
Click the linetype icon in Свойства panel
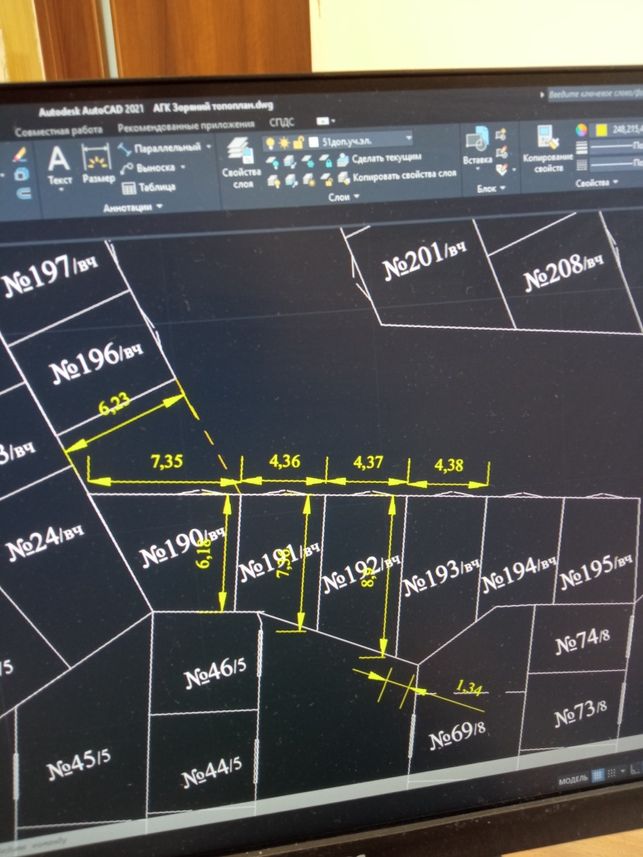tap(582, 165)
